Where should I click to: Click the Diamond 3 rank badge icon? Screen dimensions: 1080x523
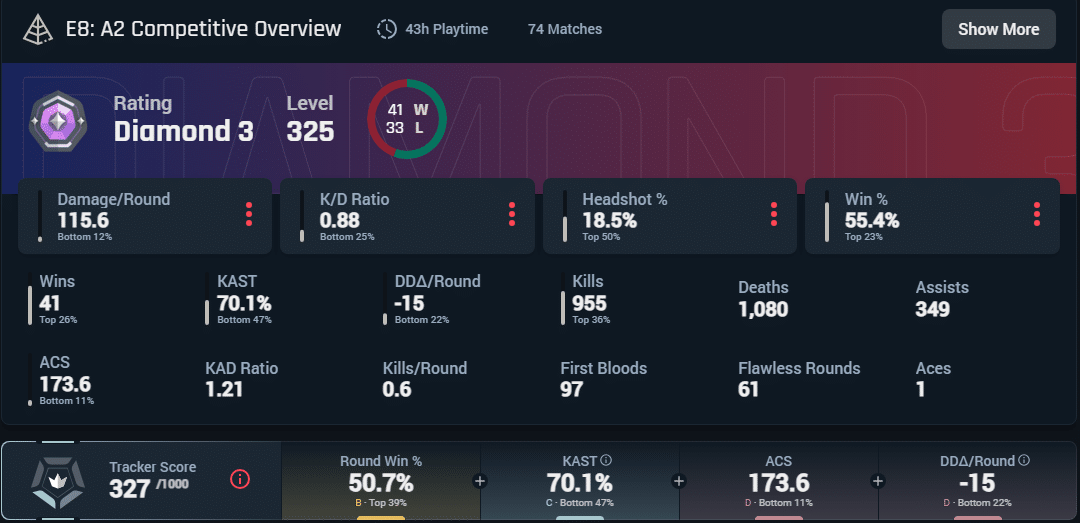[x=58, y=121]
